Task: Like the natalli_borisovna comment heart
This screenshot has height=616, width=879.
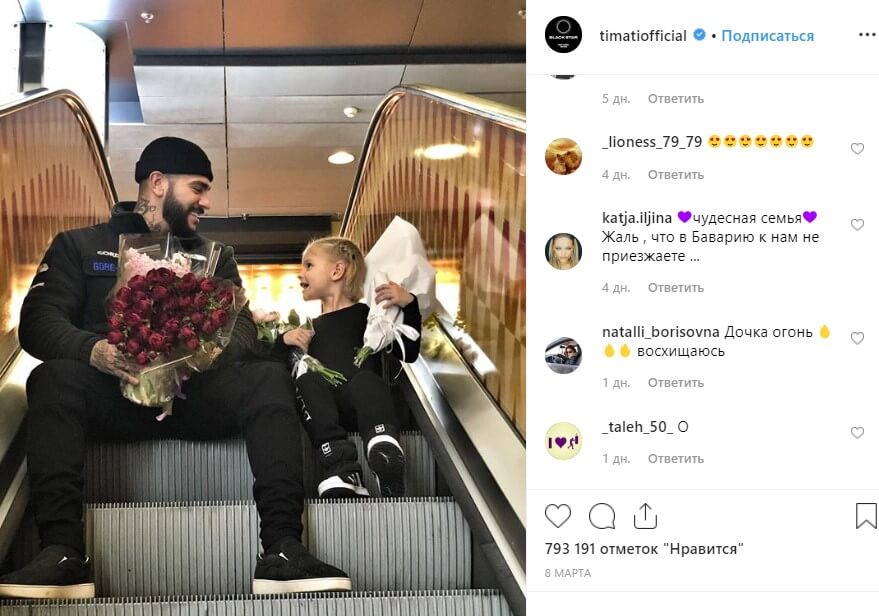Action: 857,339
